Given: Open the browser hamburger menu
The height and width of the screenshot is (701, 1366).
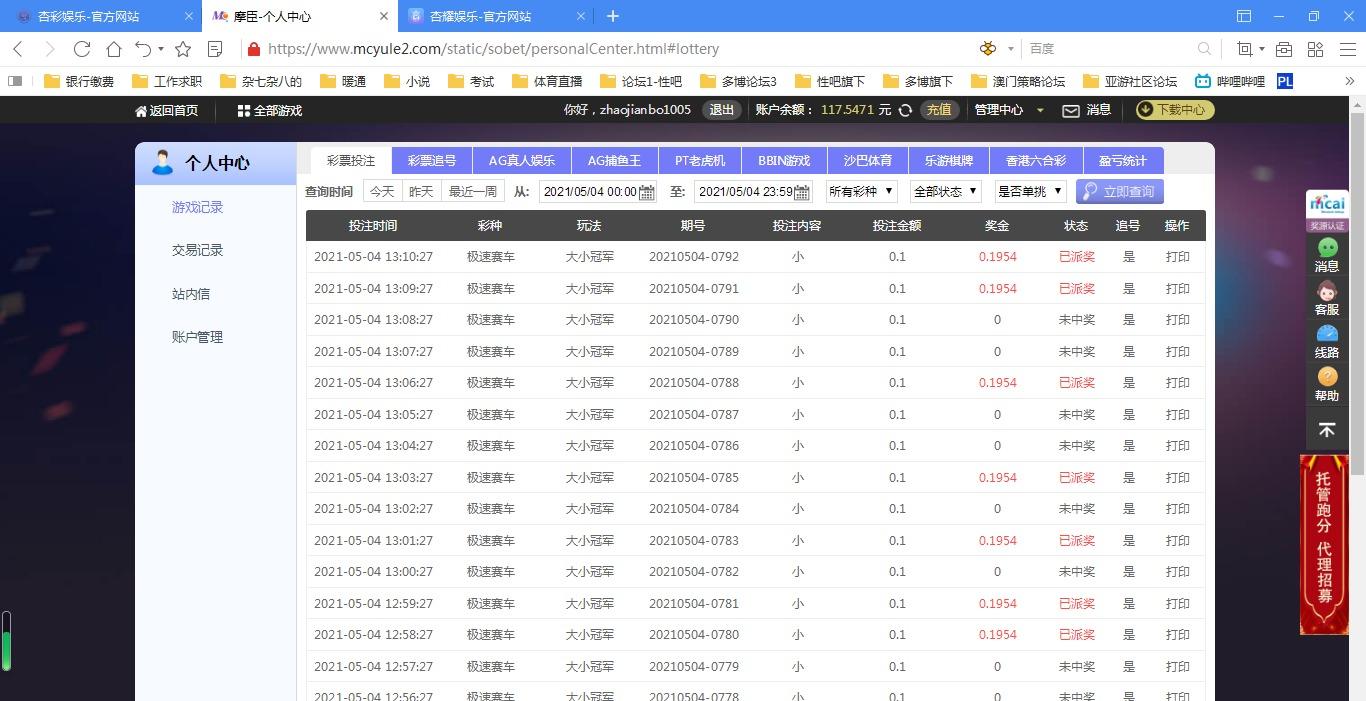Looking at the screenshot, I should pos(1347,49).
